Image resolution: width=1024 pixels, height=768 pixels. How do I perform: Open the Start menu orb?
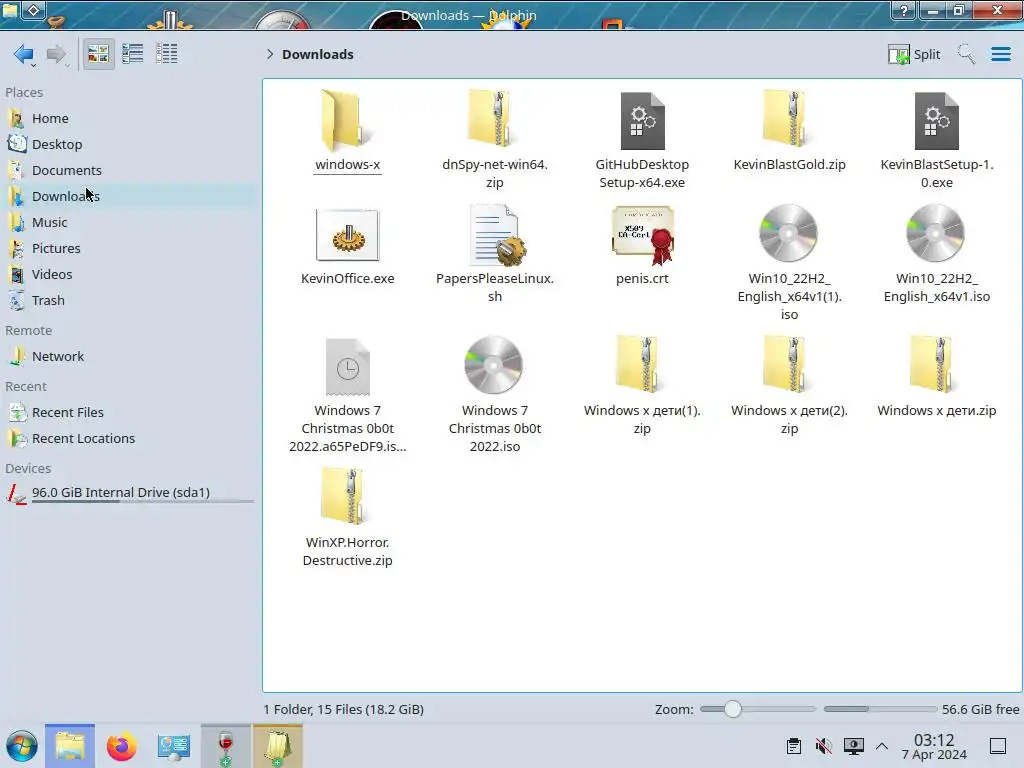click(22, 746)
